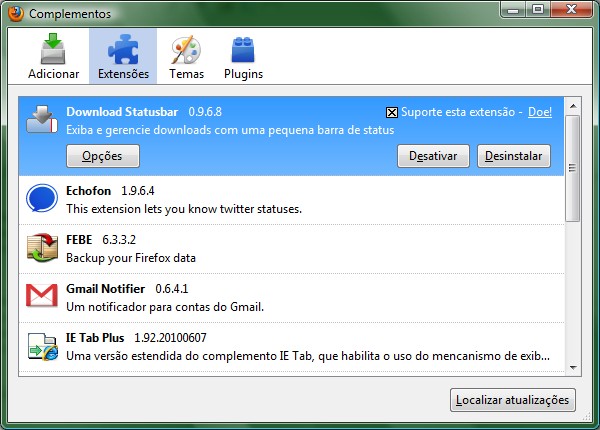Click the IE Tab Plus description text

coord(308,356)
